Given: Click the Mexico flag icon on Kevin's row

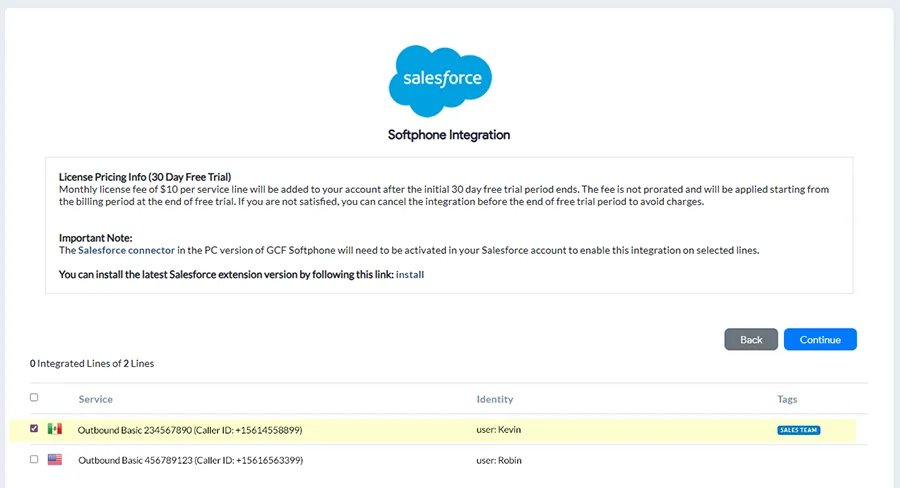Looking at the screenshot, I should pos(55,429).
